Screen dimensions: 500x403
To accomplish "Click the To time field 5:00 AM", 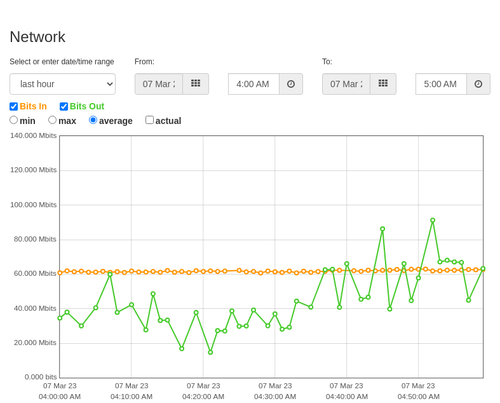I will 441,84.
